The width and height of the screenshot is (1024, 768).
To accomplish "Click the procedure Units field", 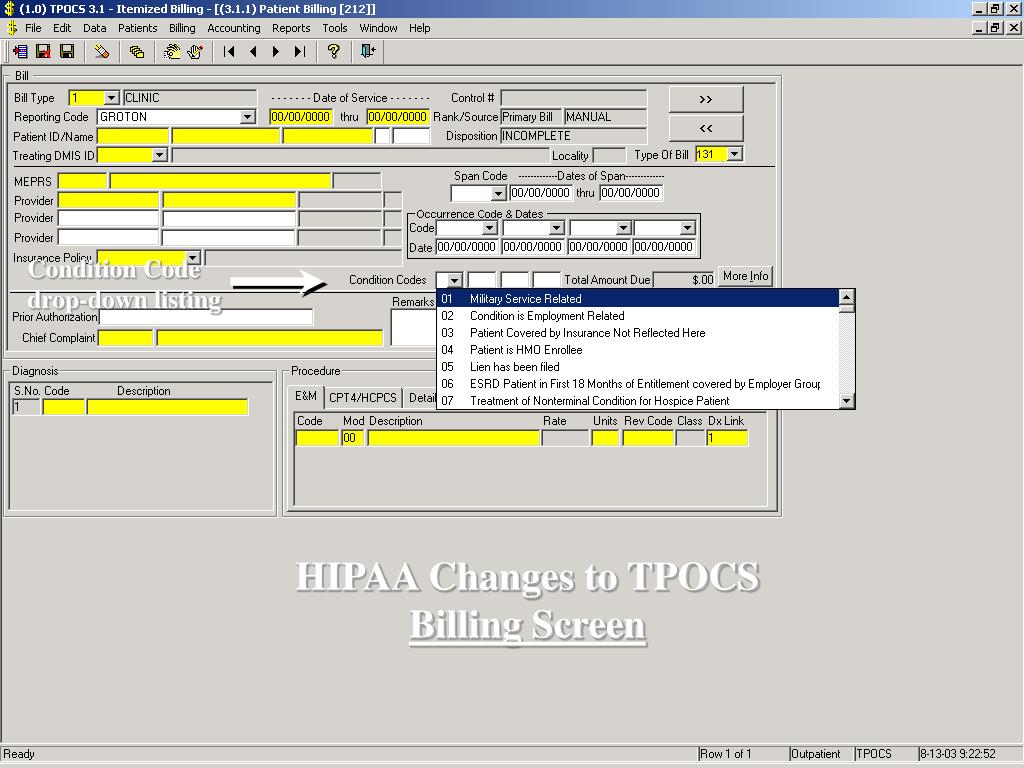I will tap(605, 438).
